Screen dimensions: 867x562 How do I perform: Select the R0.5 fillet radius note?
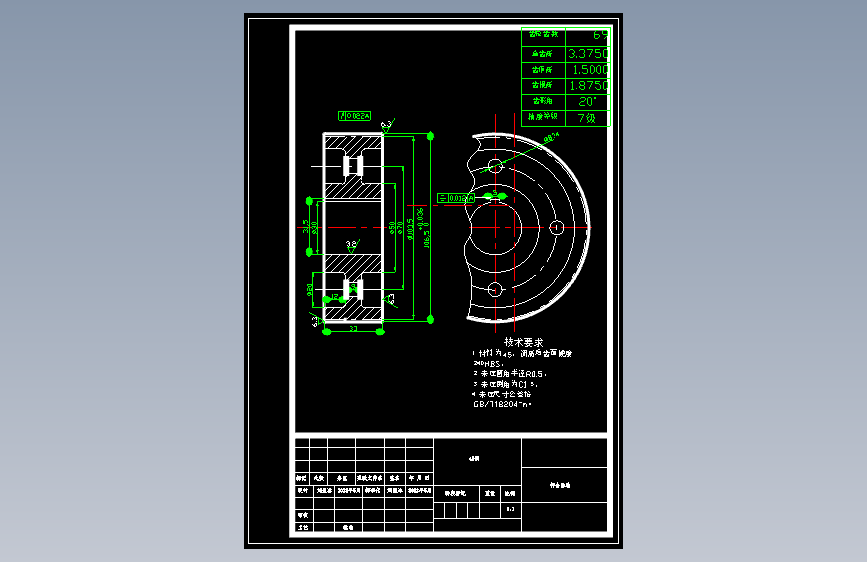(509, 374)
